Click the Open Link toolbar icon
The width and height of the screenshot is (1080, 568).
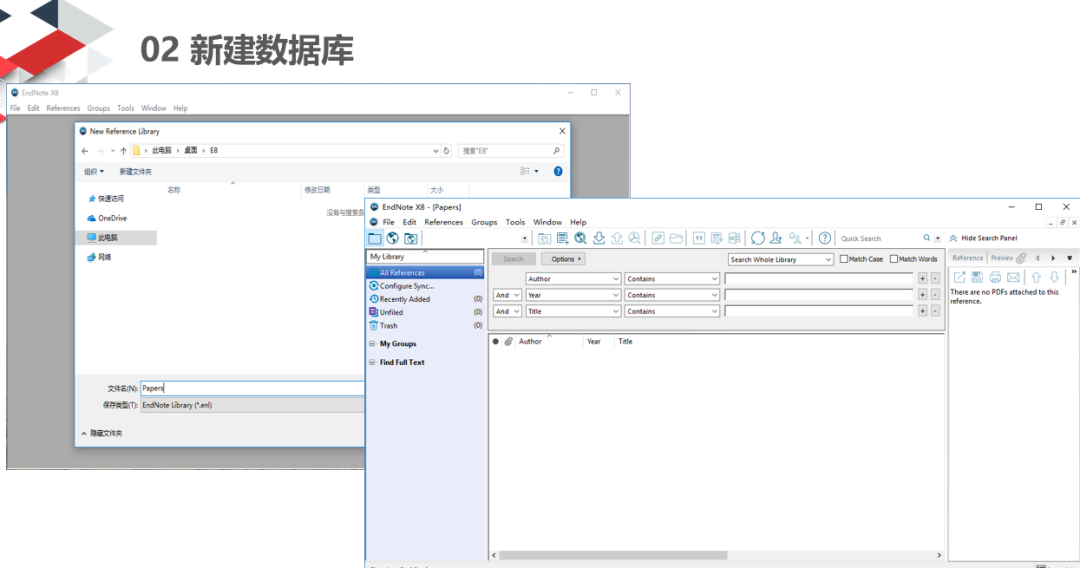(x=658, y=238)
